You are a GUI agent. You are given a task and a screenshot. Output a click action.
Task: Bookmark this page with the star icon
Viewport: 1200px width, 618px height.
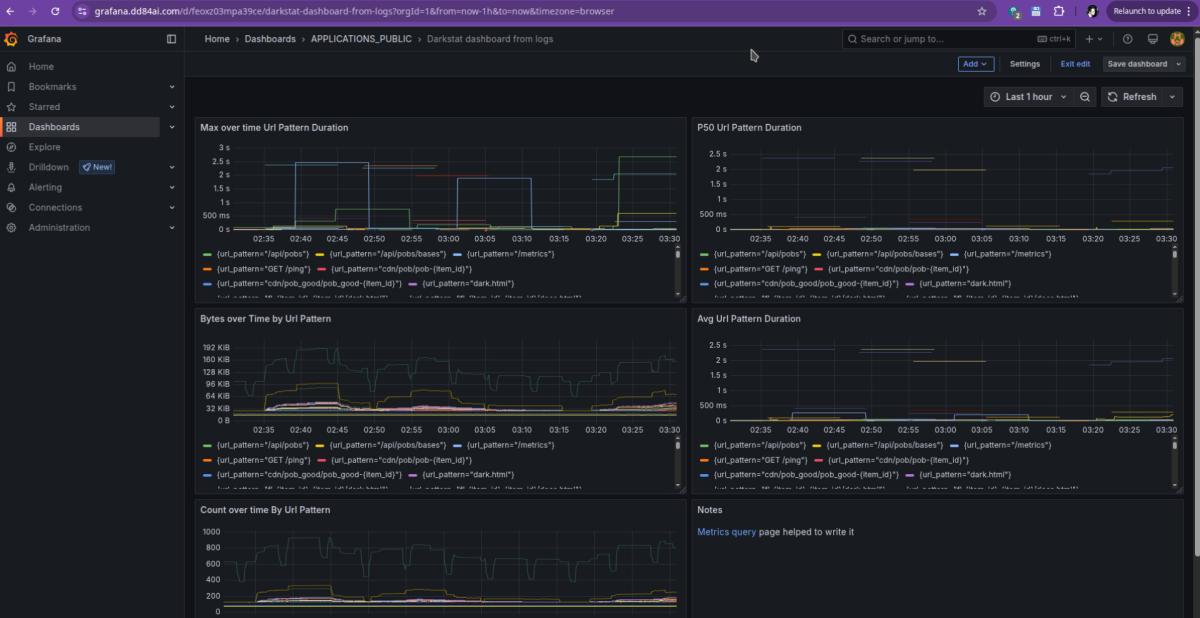pos(982,11)
